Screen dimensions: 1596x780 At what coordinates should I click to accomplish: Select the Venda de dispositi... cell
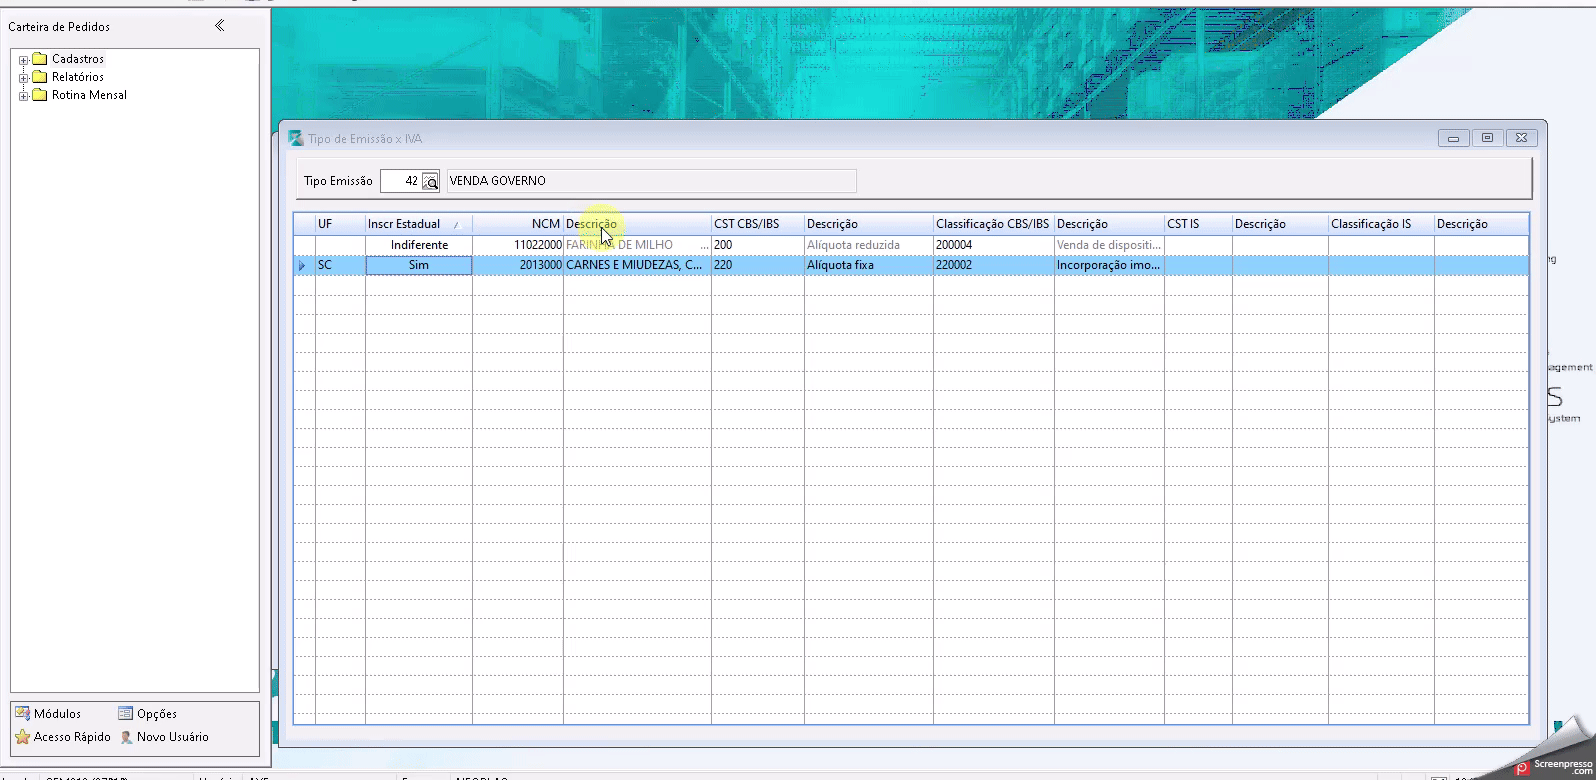point(1109,245)
